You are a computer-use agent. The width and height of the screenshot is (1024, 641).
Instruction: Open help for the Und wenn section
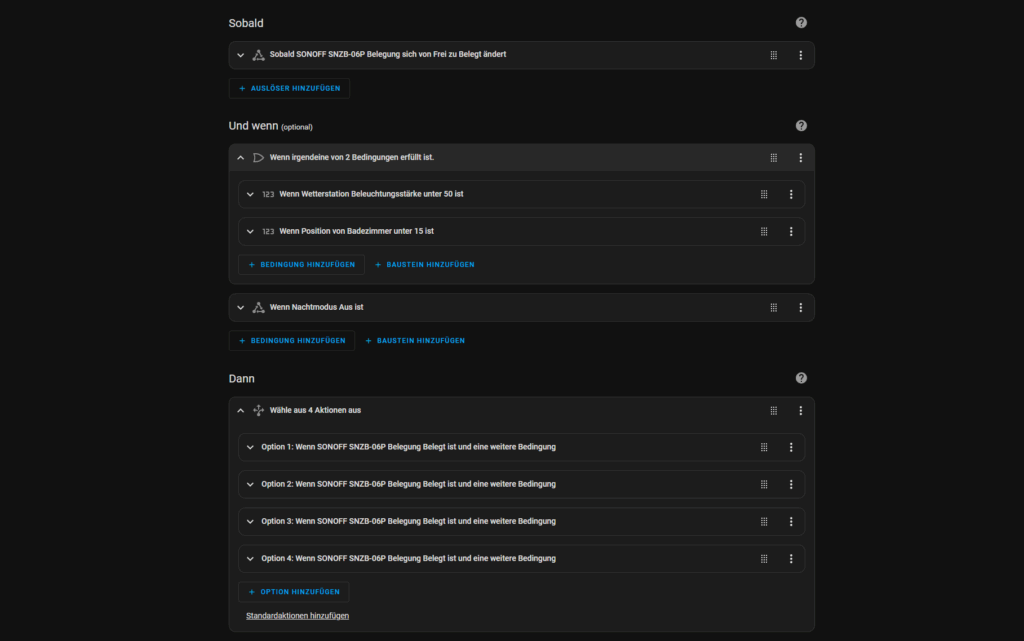coord(801,126)
